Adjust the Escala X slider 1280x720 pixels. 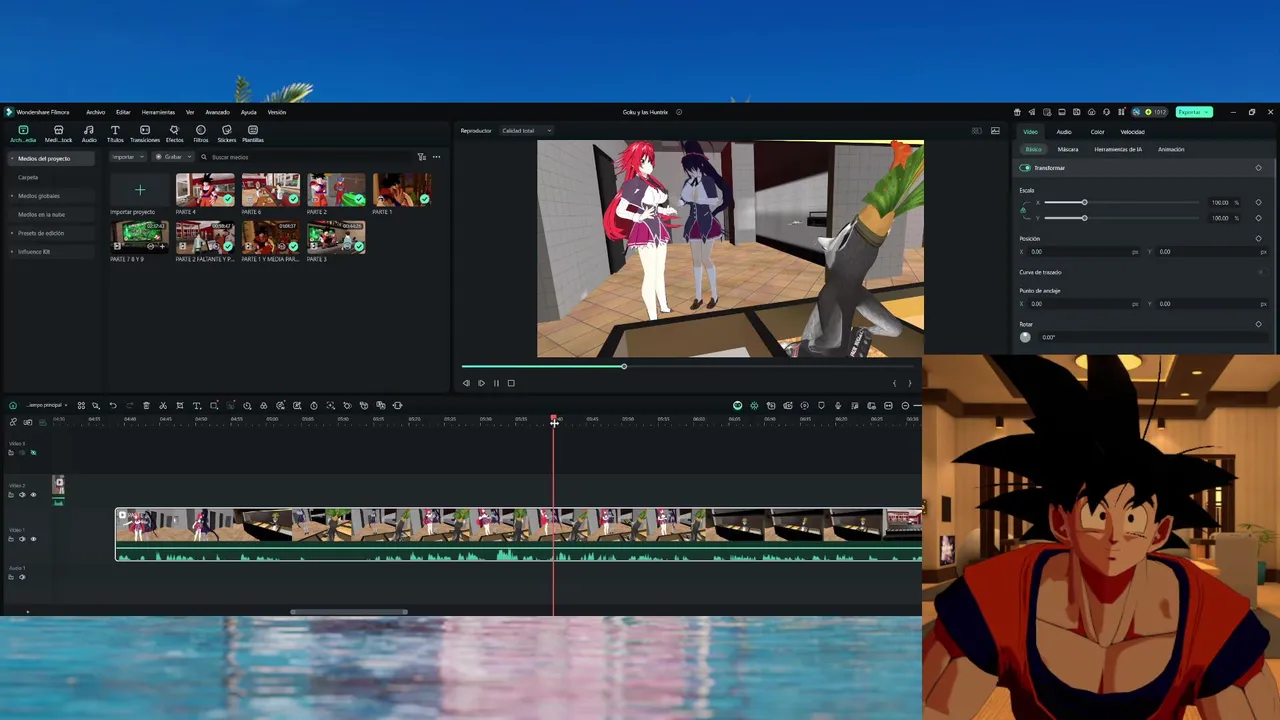point(1121,203)
